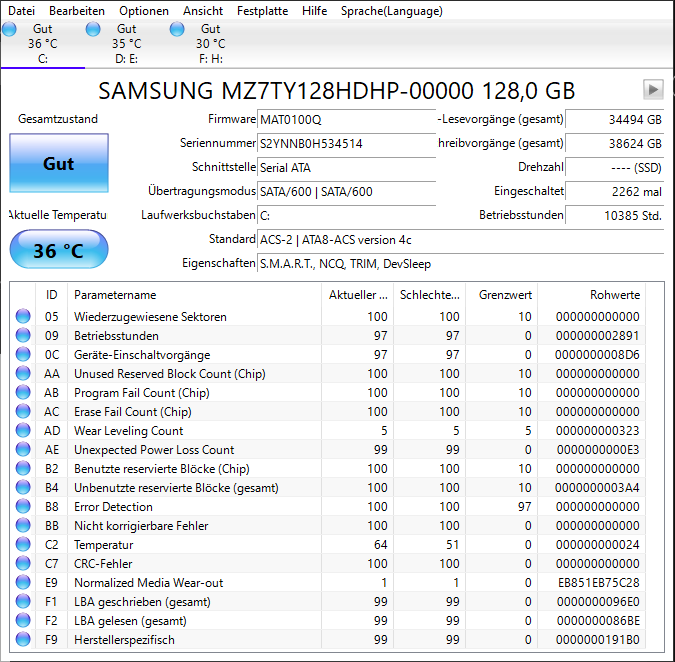Select the CRC-Fehler parameter name
This screenshot has height=662, width=675.
103,563
